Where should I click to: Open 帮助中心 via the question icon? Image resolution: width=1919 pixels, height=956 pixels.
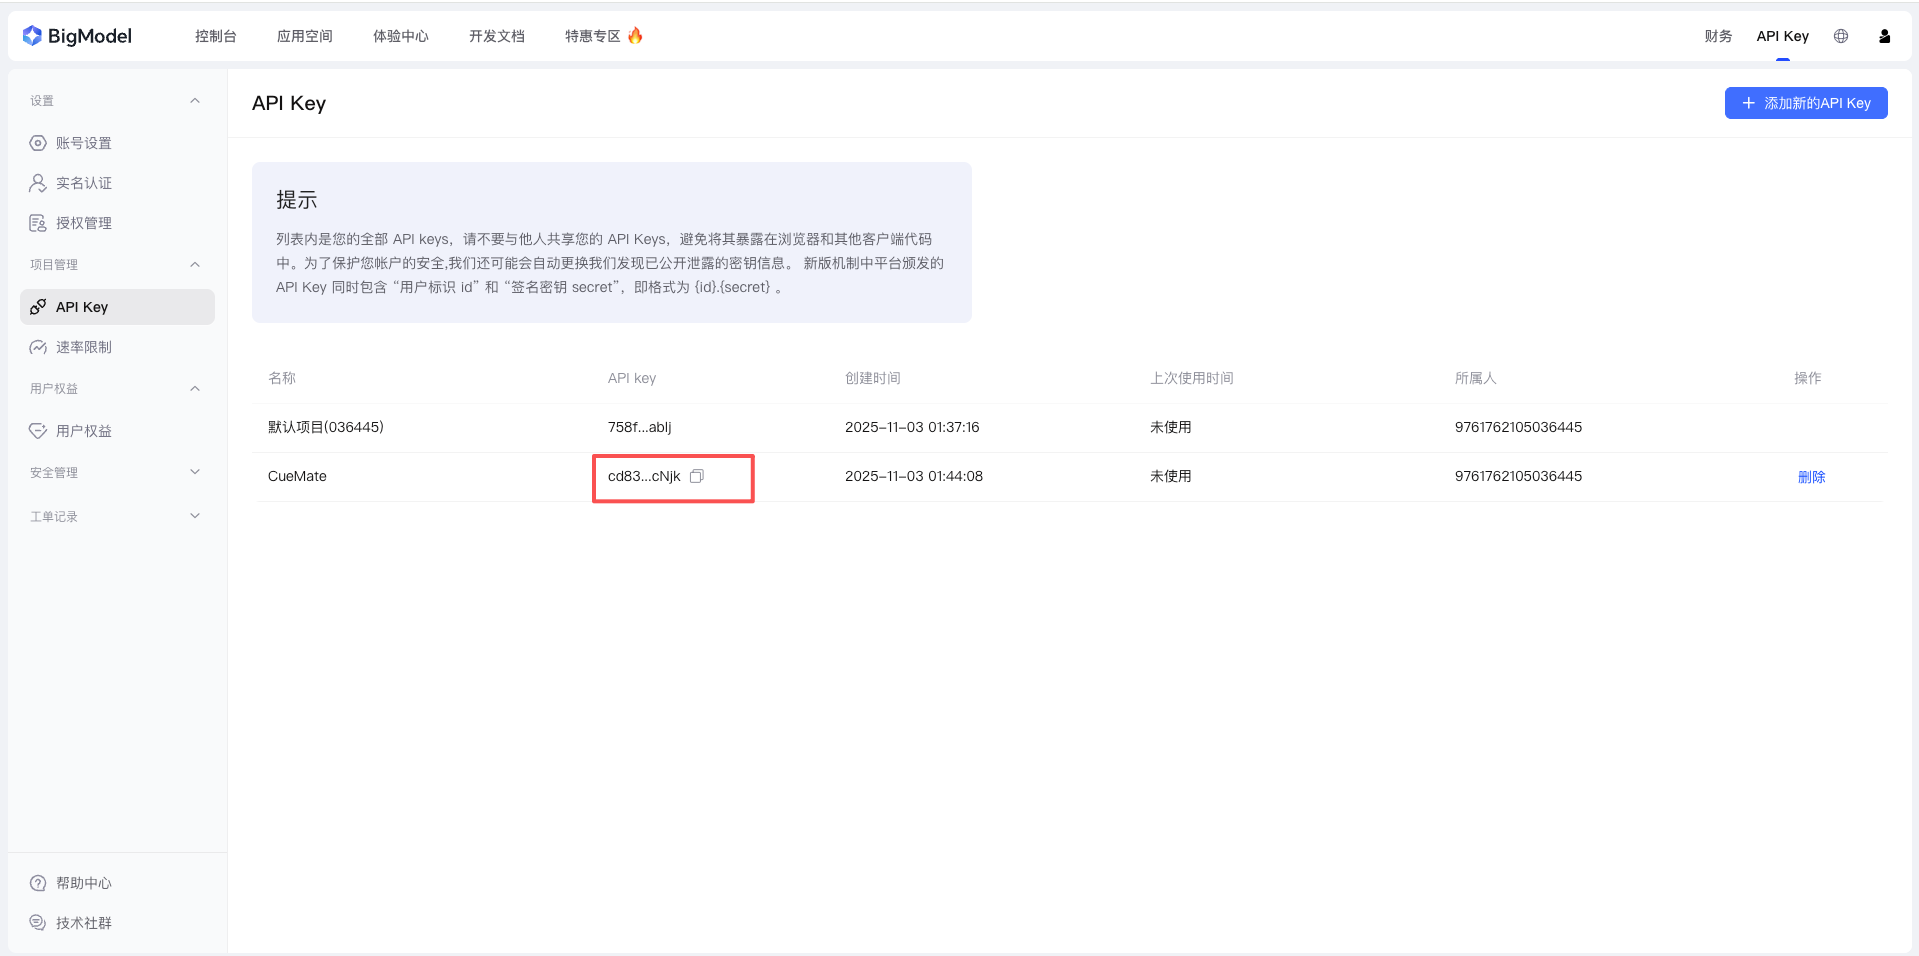[x=38, y=883]
